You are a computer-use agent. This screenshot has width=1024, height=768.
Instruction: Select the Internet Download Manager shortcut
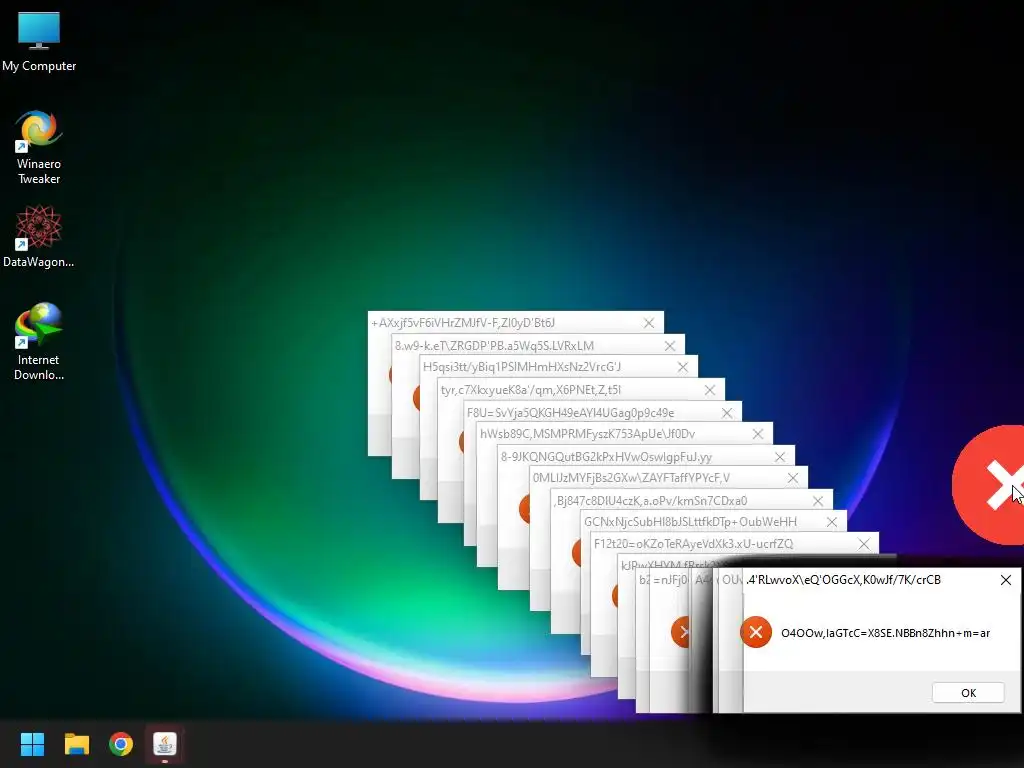(39, 341)
